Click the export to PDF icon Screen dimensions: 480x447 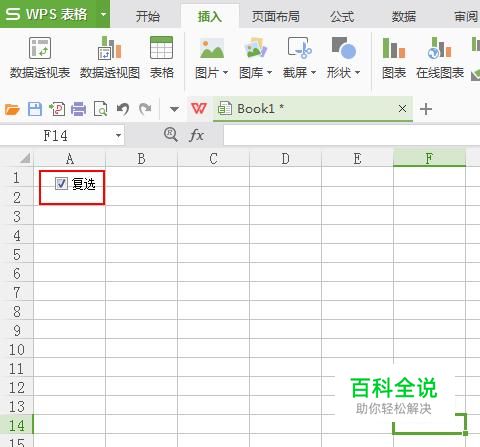pyautogui.click(x=57, y=109)
